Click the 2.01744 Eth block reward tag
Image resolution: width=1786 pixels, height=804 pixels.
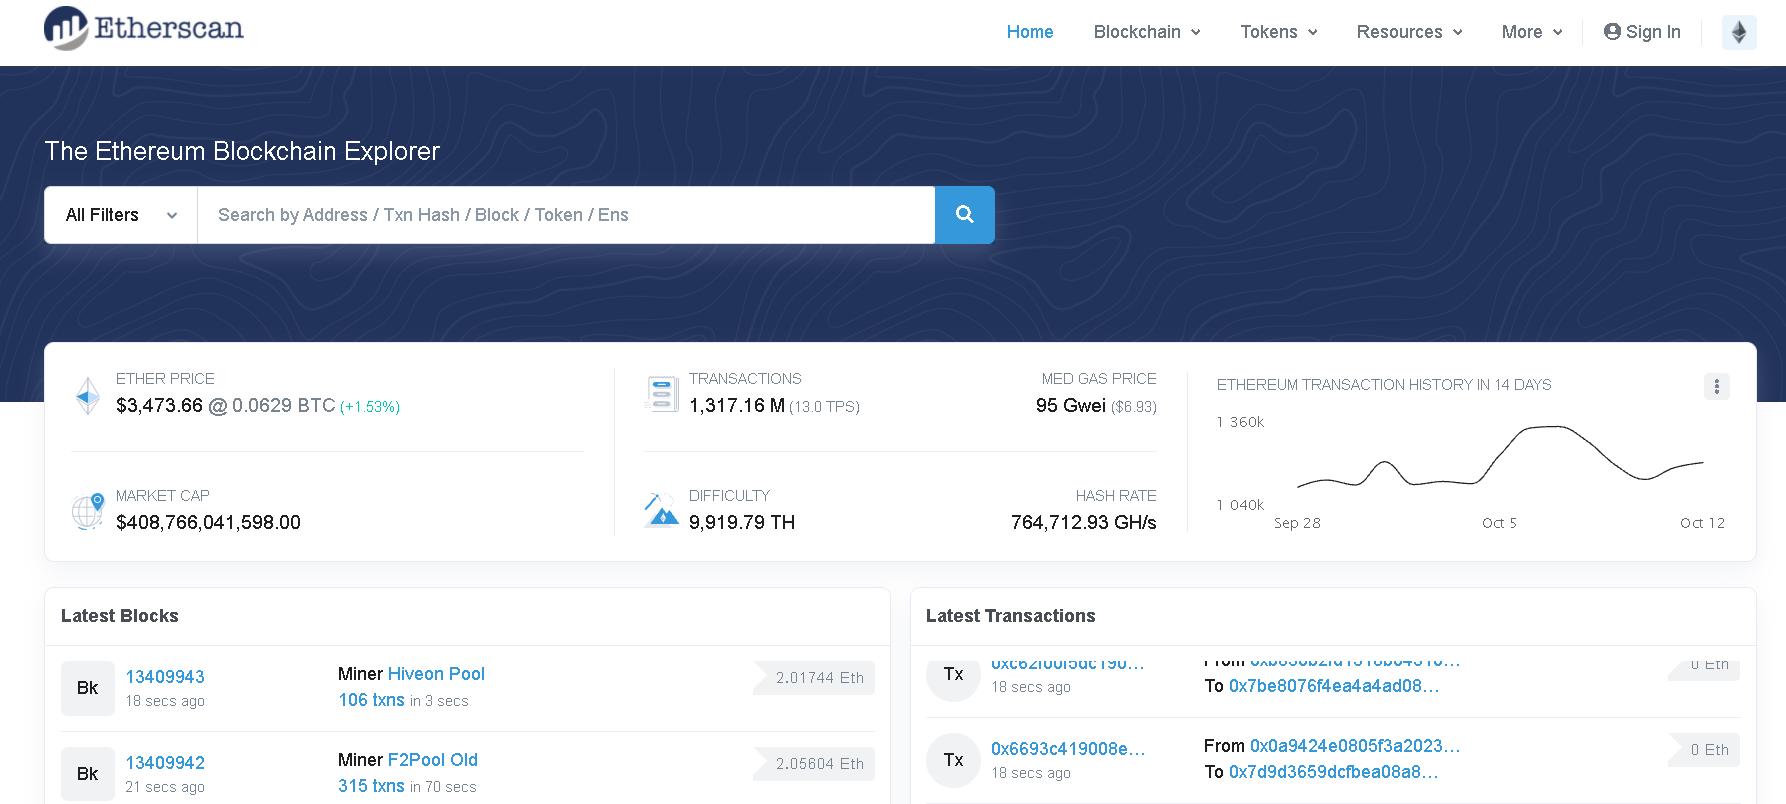point(815,678)
